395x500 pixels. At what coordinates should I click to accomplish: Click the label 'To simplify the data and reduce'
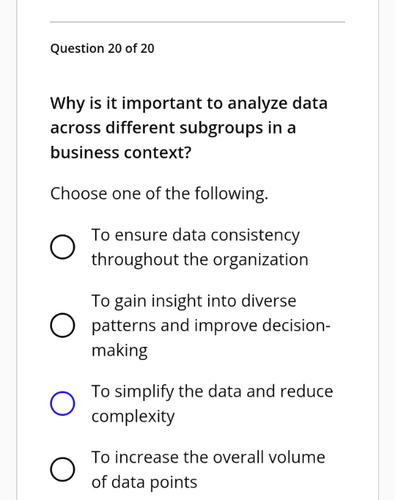coord(212,391)
